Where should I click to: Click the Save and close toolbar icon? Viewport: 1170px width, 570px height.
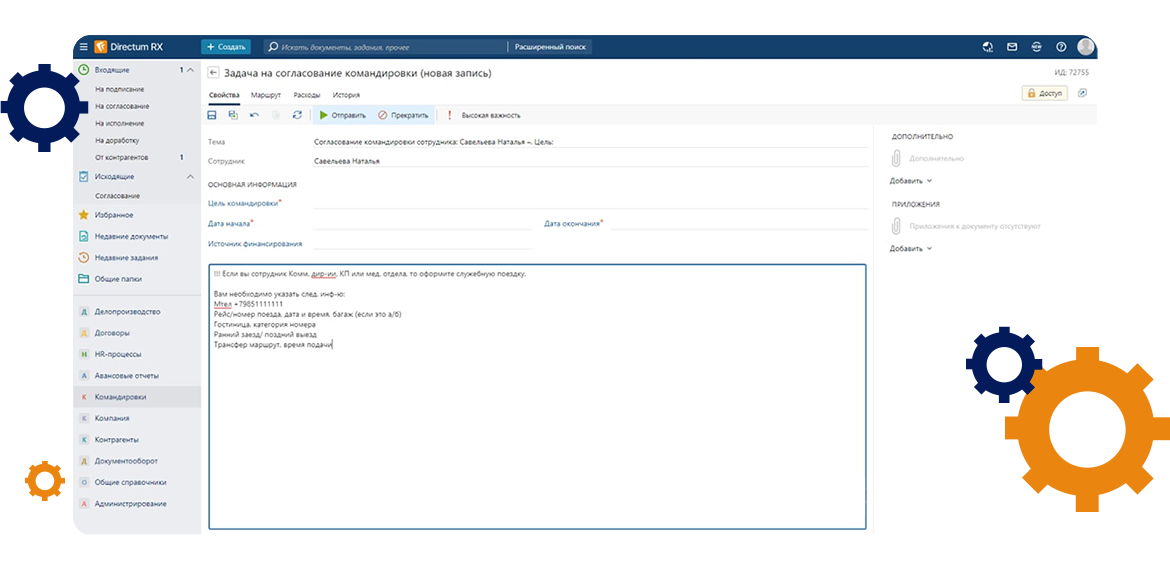(x=233, y=115)
